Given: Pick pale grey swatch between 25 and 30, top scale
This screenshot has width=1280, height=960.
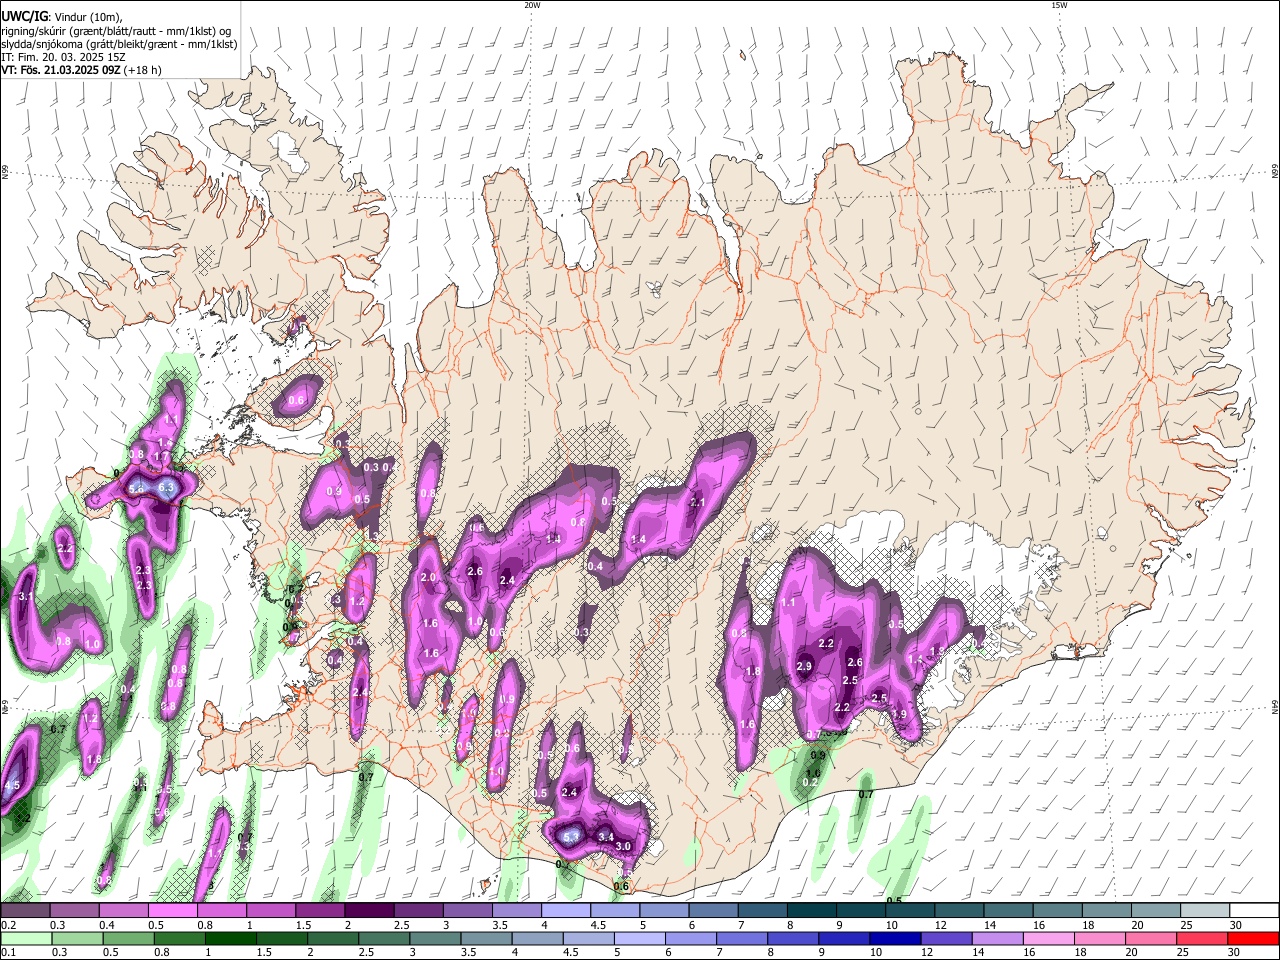Looking at the screenshot, I should (x=1206, y=910).
